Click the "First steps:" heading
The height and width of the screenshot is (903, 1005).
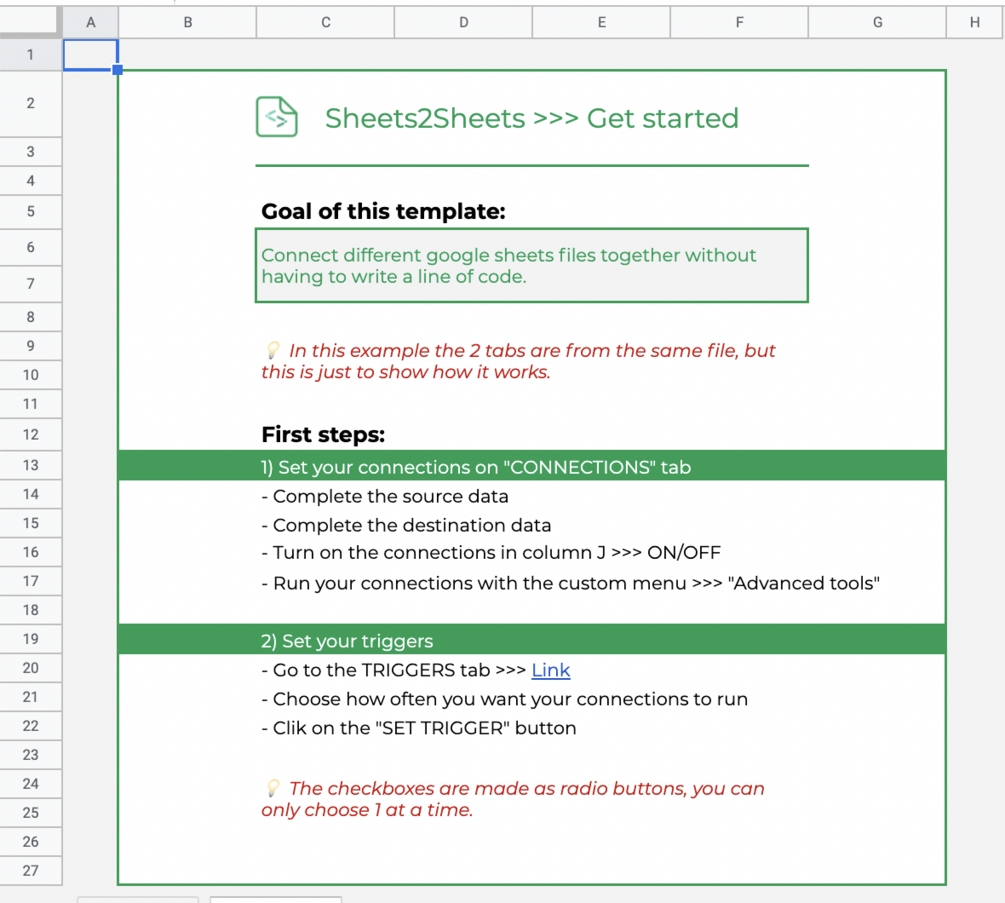coord(323,435)
